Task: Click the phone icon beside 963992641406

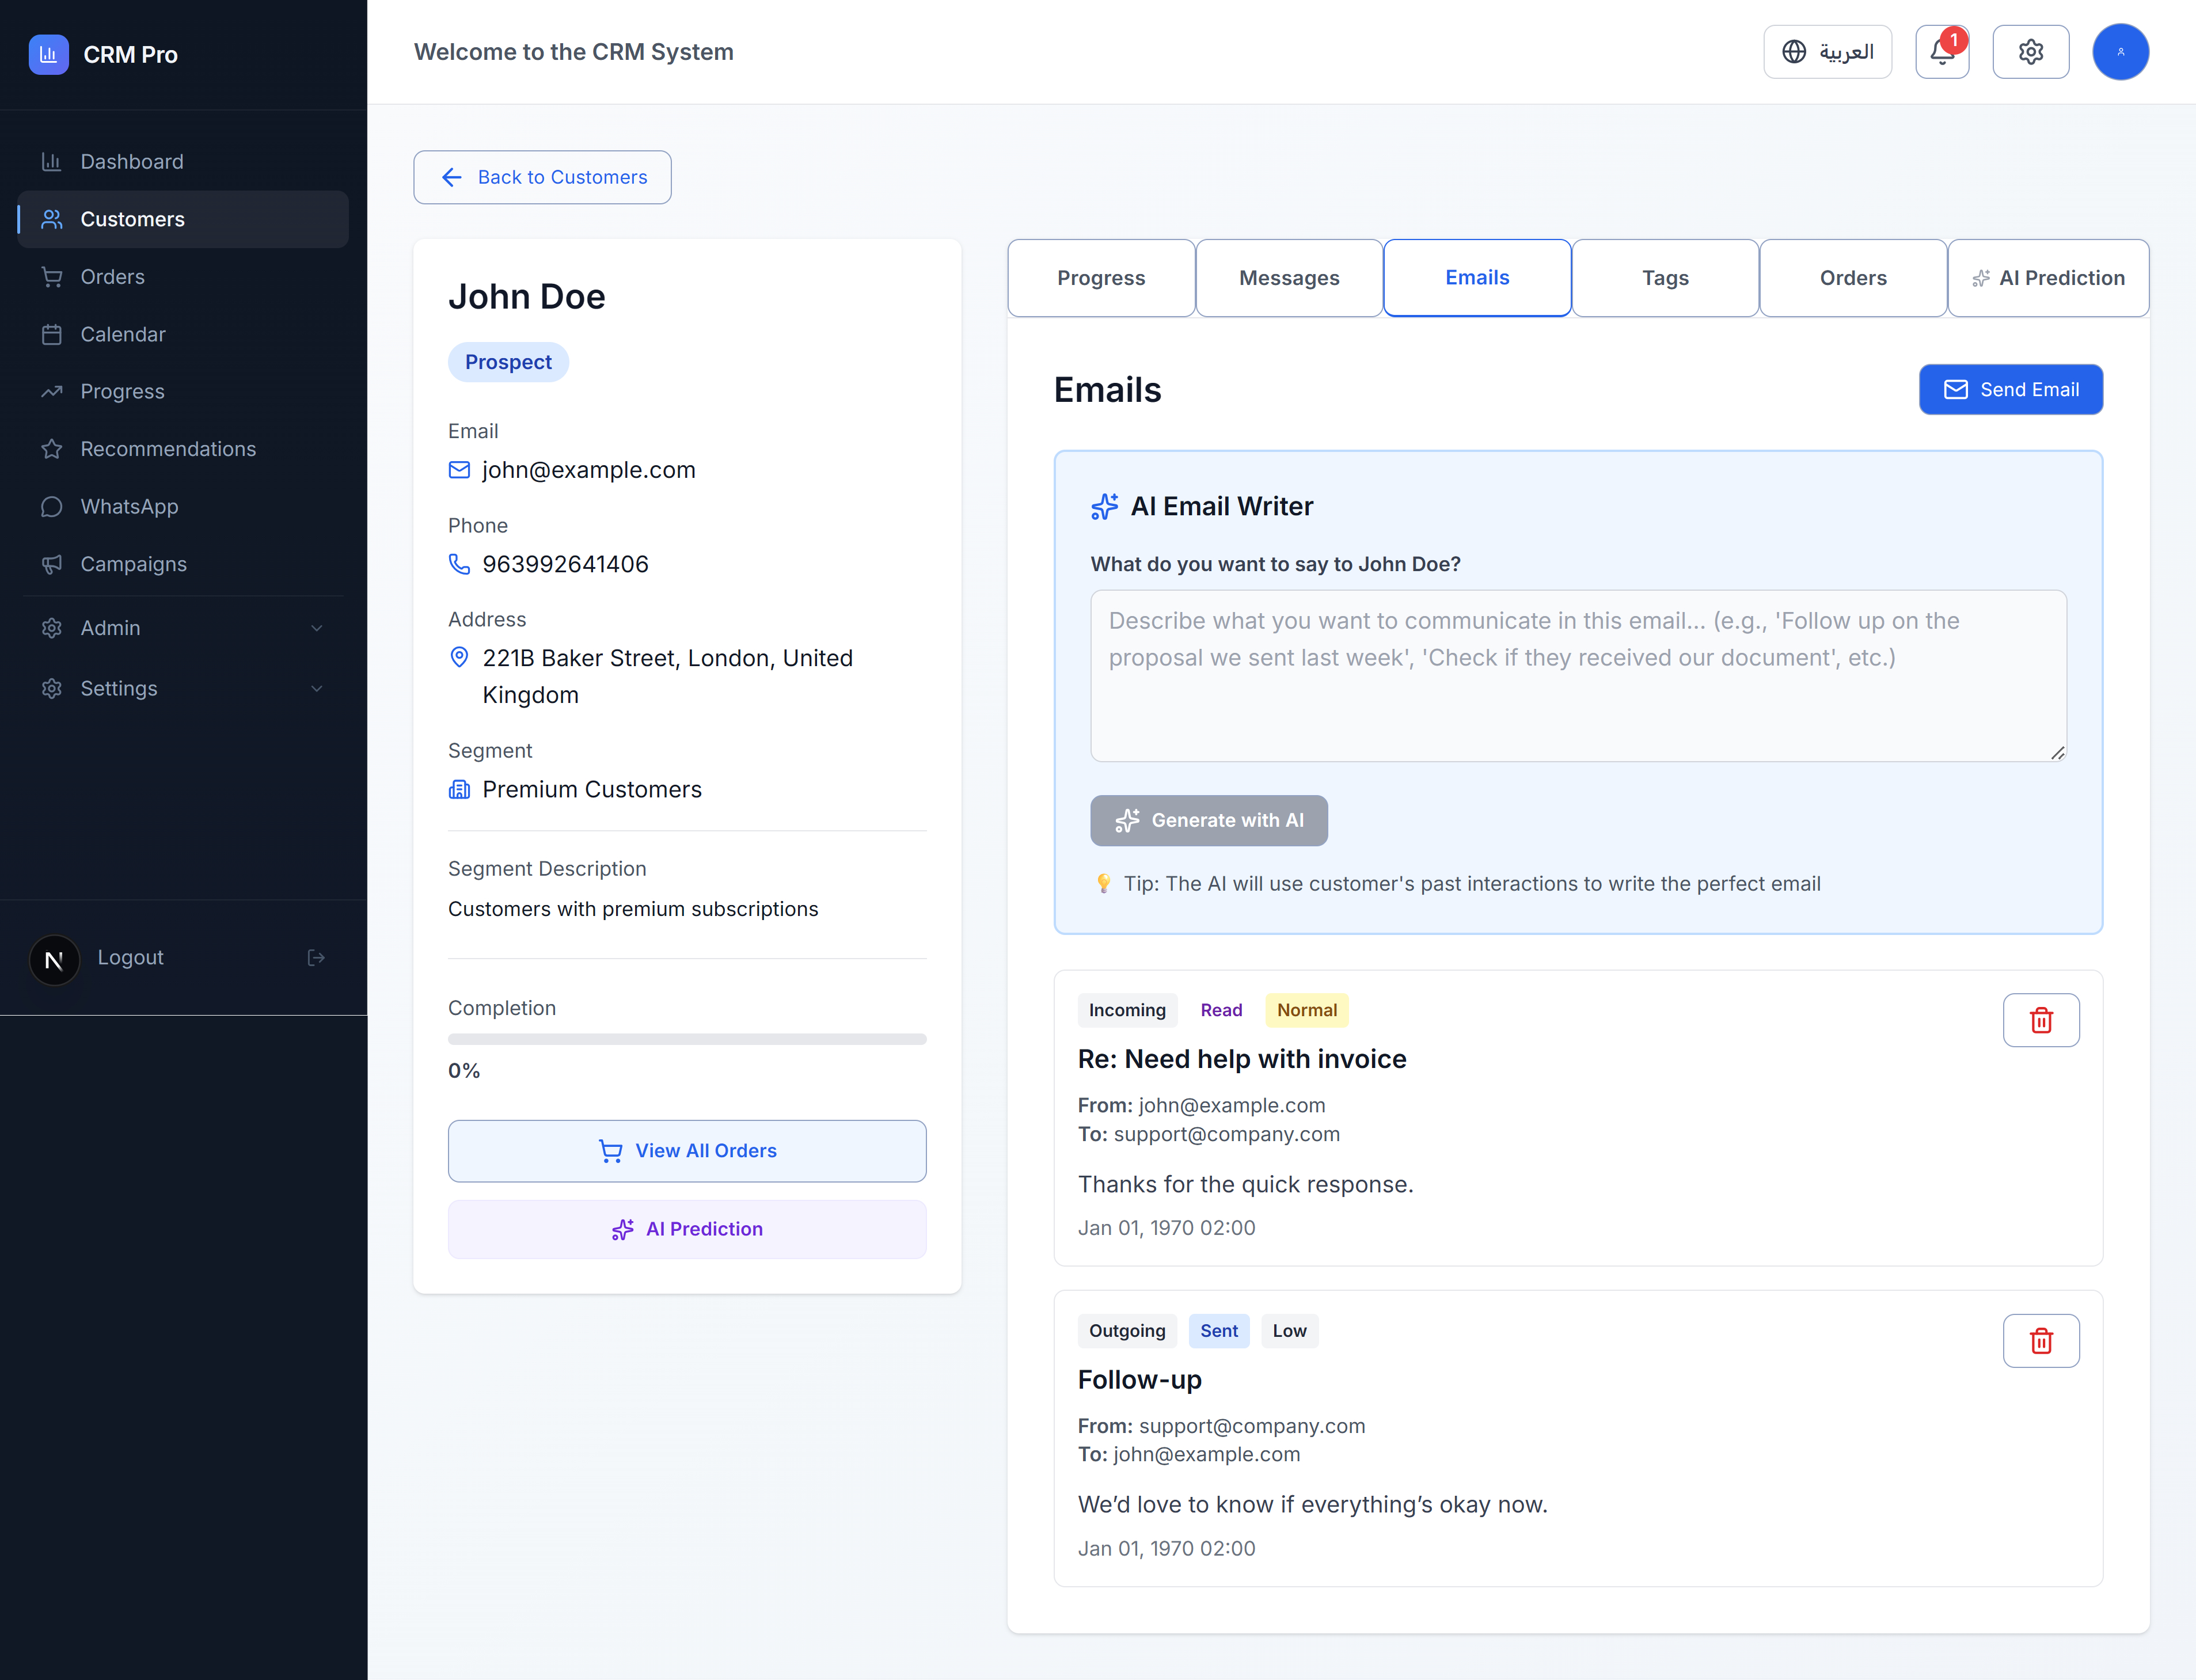Action: click(x=459, y=564)
